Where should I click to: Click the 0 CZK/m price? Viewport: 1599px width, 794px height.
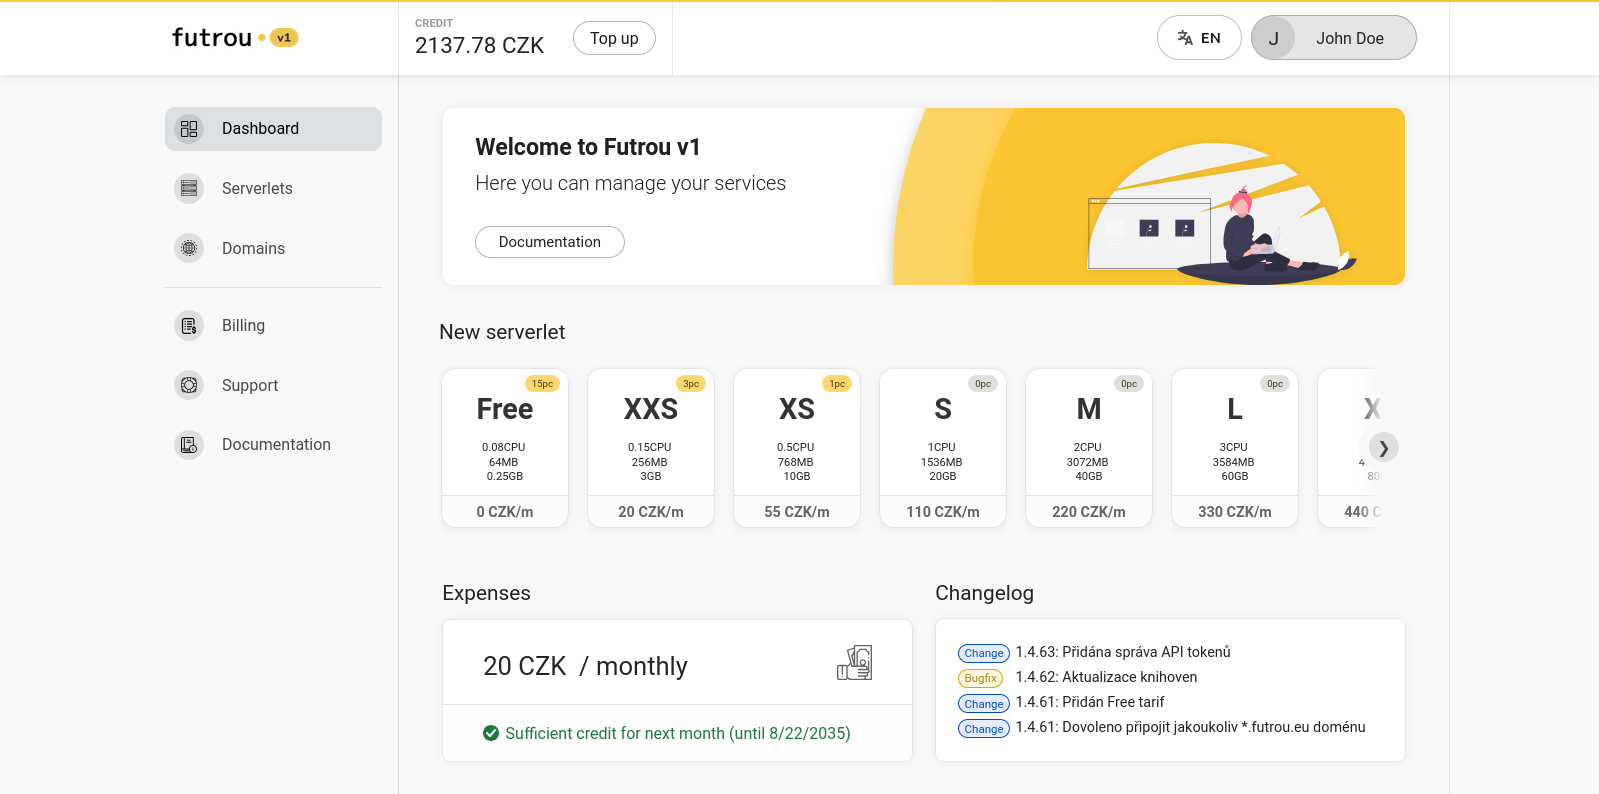(x=505, y=512)
